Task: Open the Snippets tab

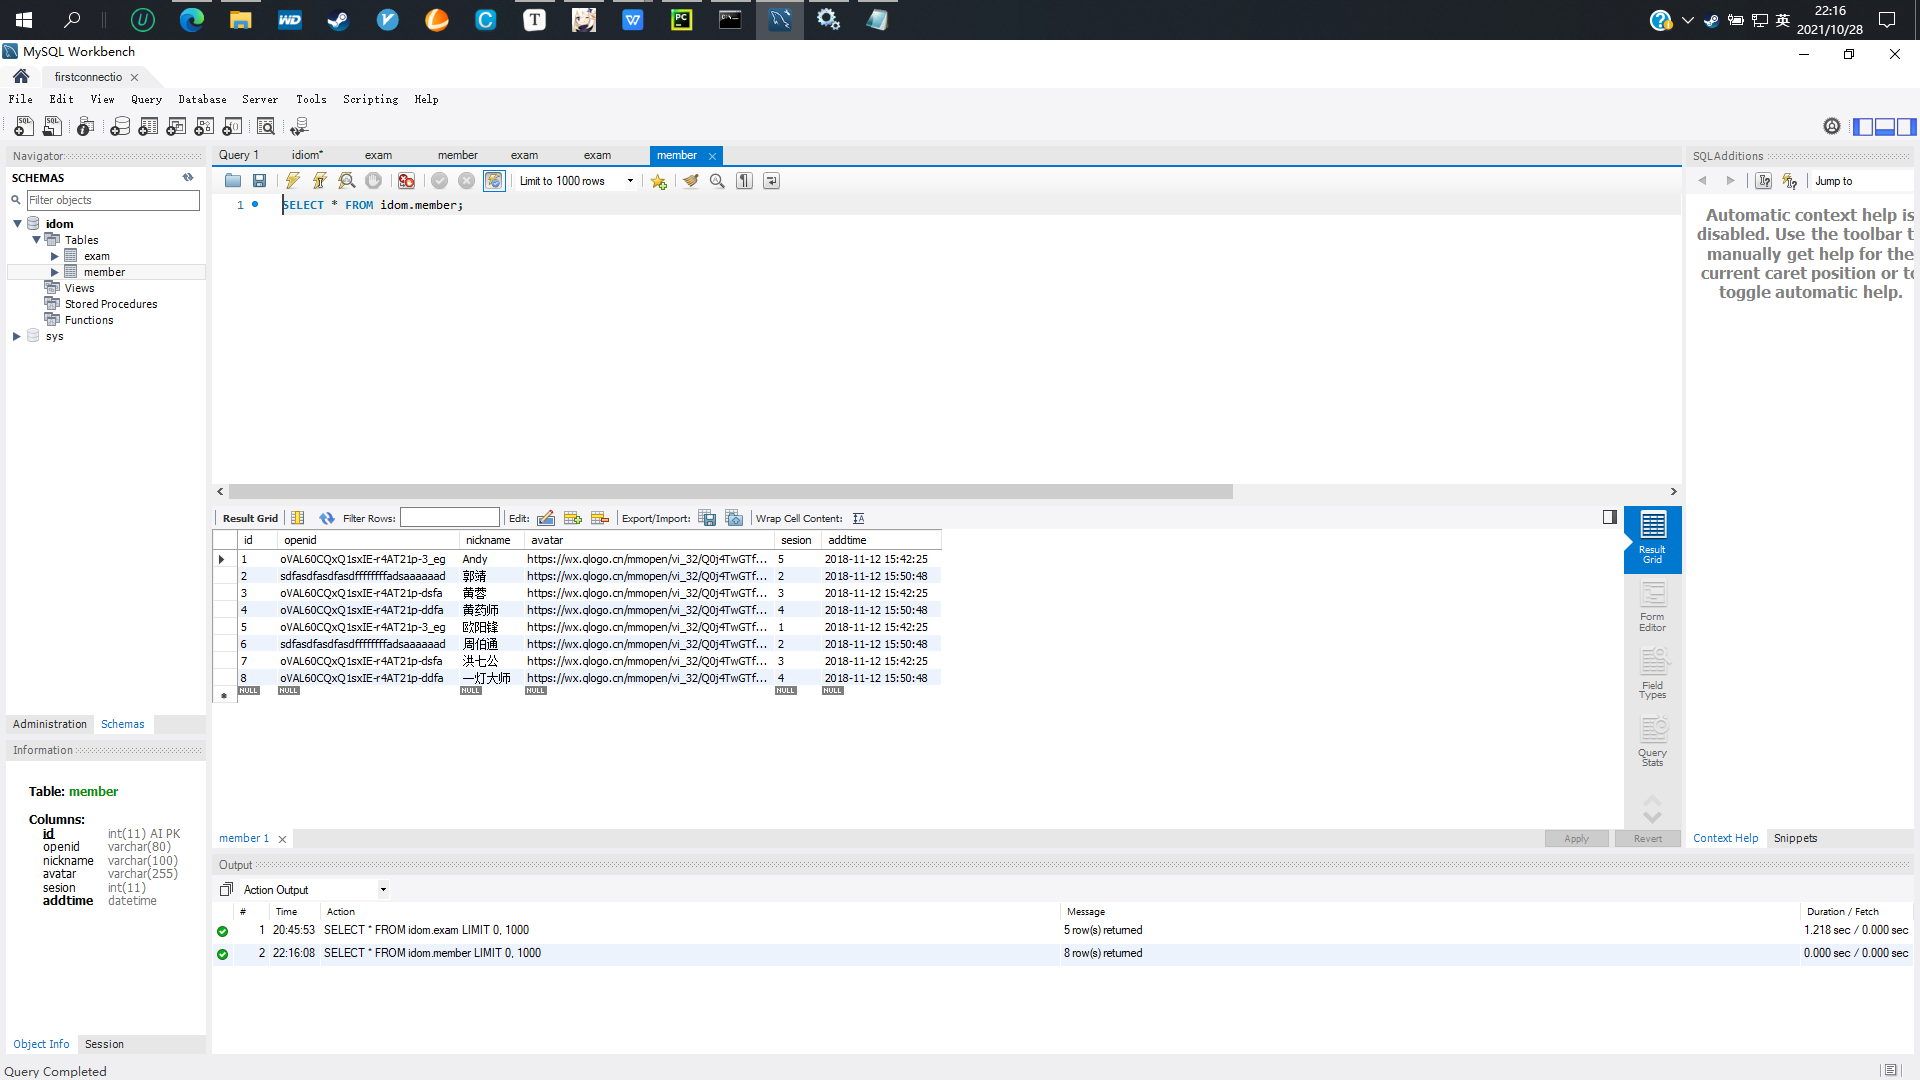Action: tap(1795, 838)
